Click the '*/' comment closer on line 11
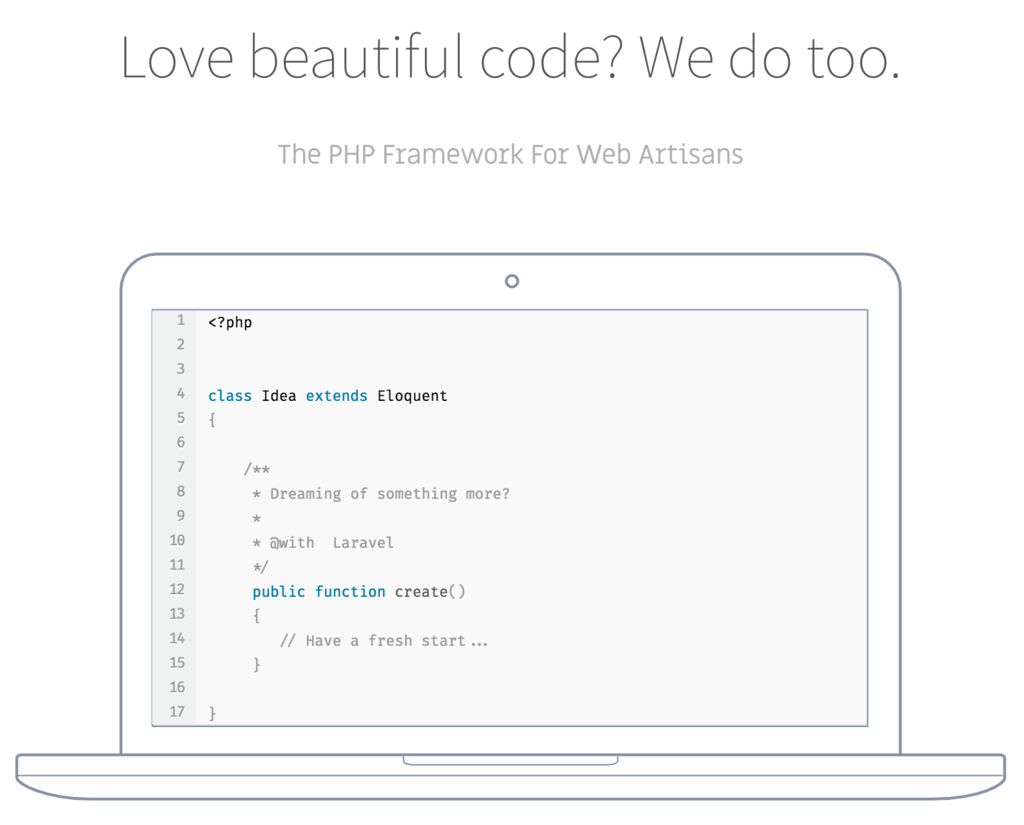Image resolution: width=1024 pixels, height=825 pixels. tap(261, 567)
